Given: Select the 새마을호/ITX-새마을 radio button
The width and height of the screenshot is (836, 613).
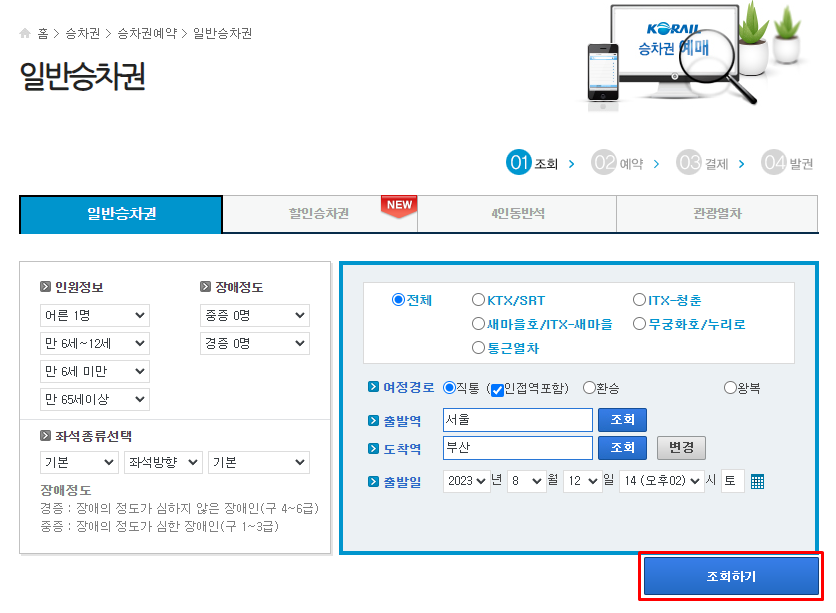Looking at the screenshot, I should (x=478, y=324).
